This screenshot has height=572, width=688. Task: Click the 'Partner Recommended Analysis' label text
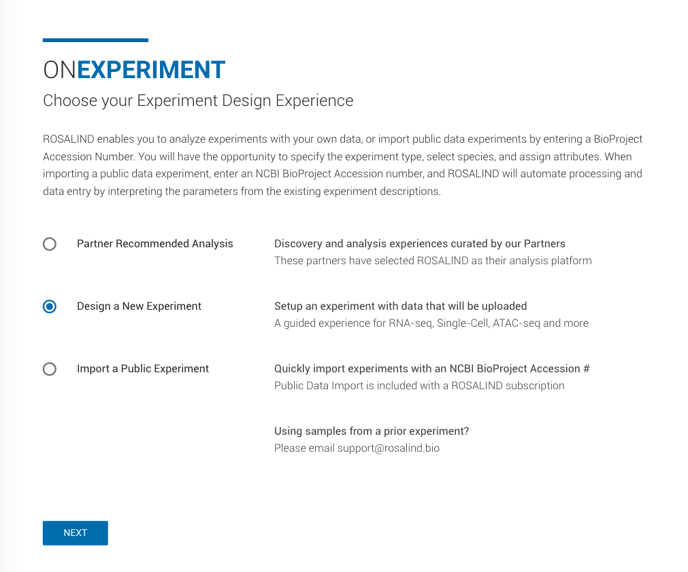coord(155,243)
